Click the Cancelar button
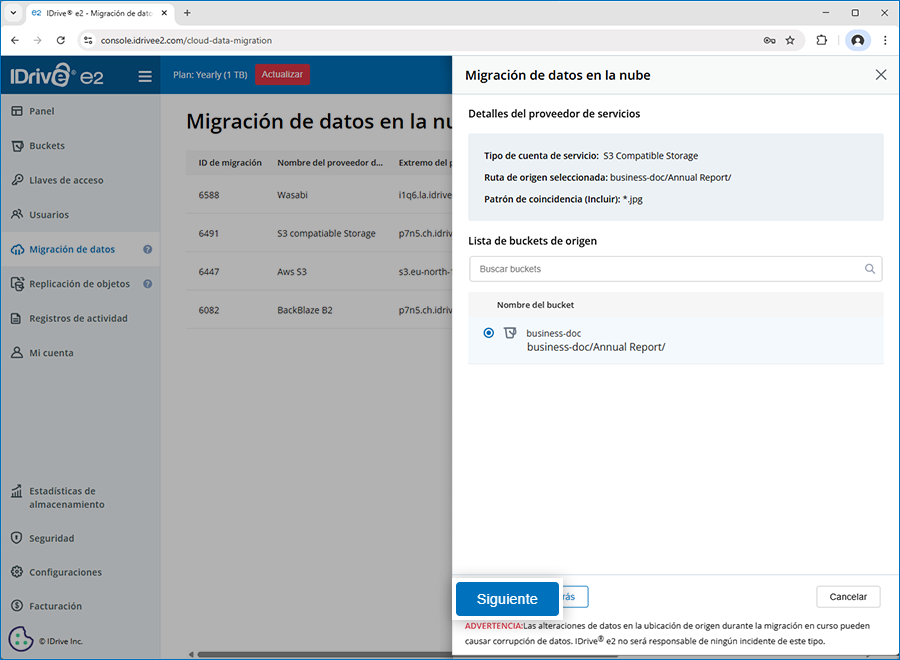Image resolution: width=900 pixels, height=660 pixels. click(848, 597)
